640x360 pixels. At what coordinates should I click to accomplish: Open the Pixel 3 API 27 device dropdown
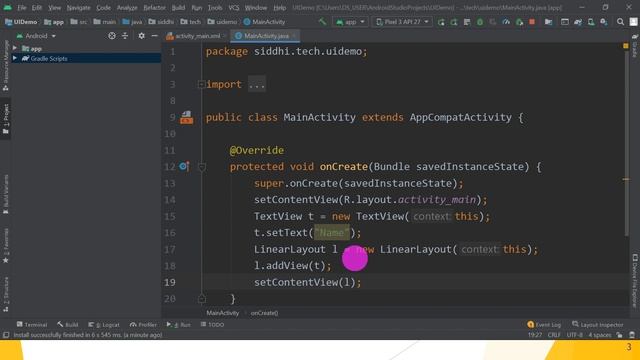point(402,22)
